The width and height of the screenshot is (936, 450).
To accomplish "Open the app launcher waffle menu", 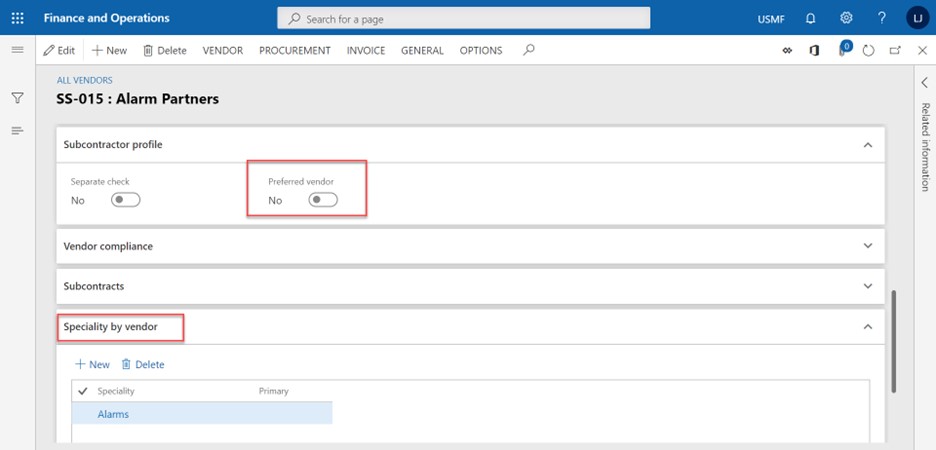I will [x=17, y=18].
